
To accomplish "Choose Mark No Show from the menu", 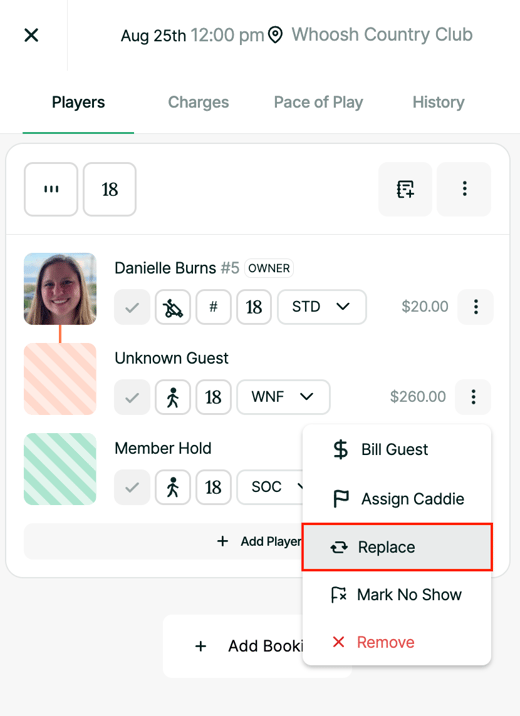I will [x=397, y=595].
